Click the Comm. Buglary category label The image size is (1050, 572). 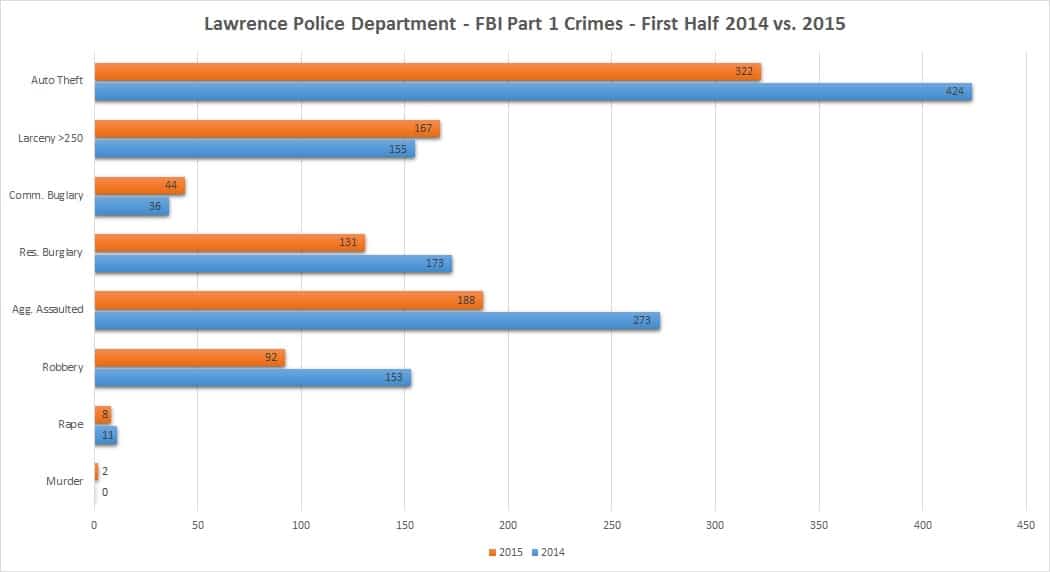click(46, 196)
